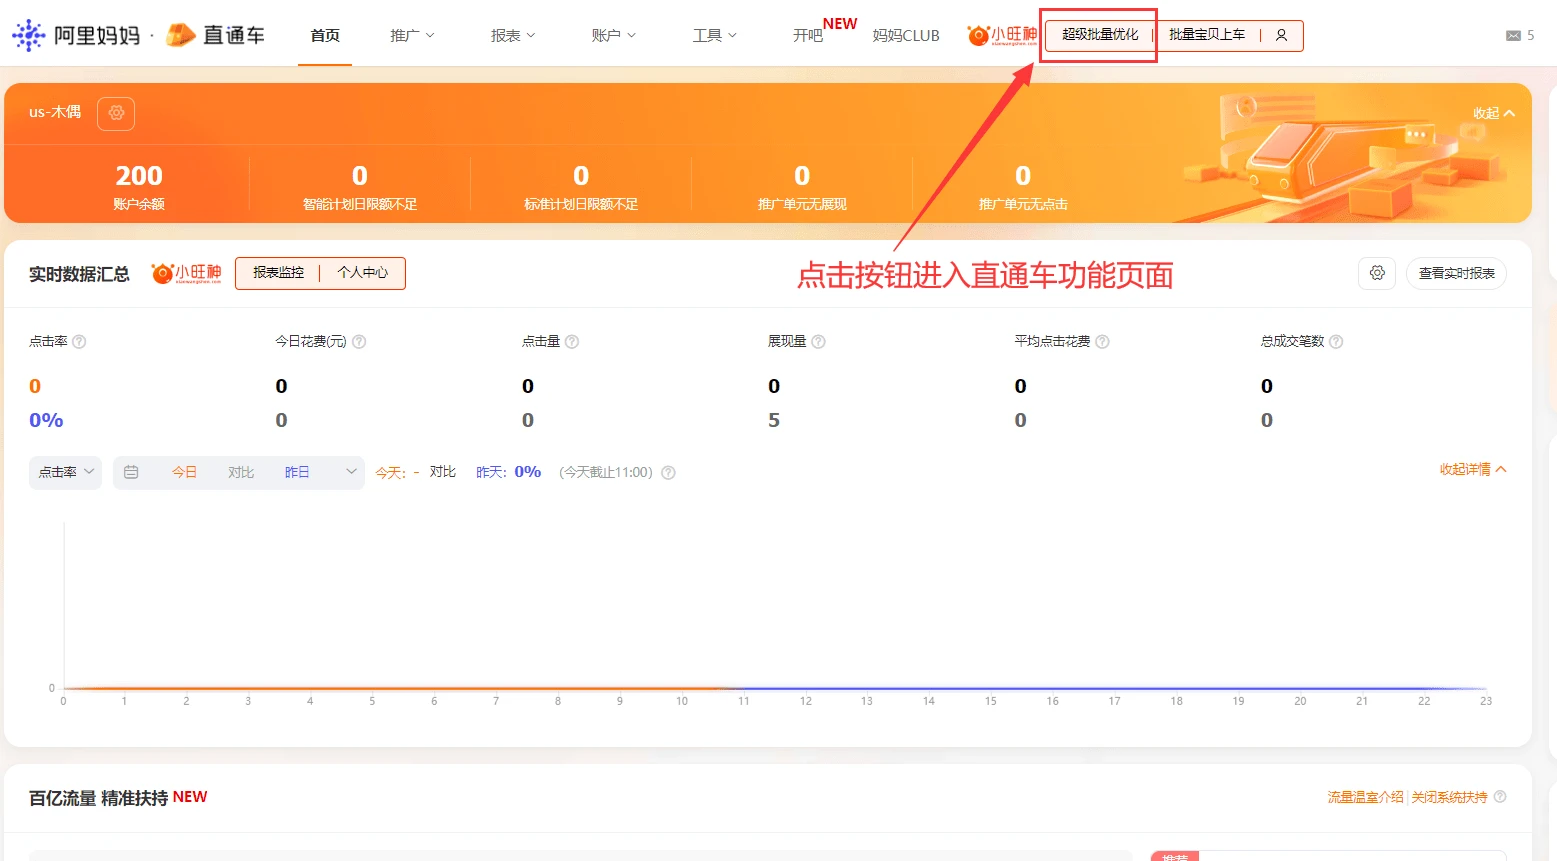Click the 阿里妈妈 logo in the header
The height and width of the screenshot is (861, 1557).
pos(76,35)
